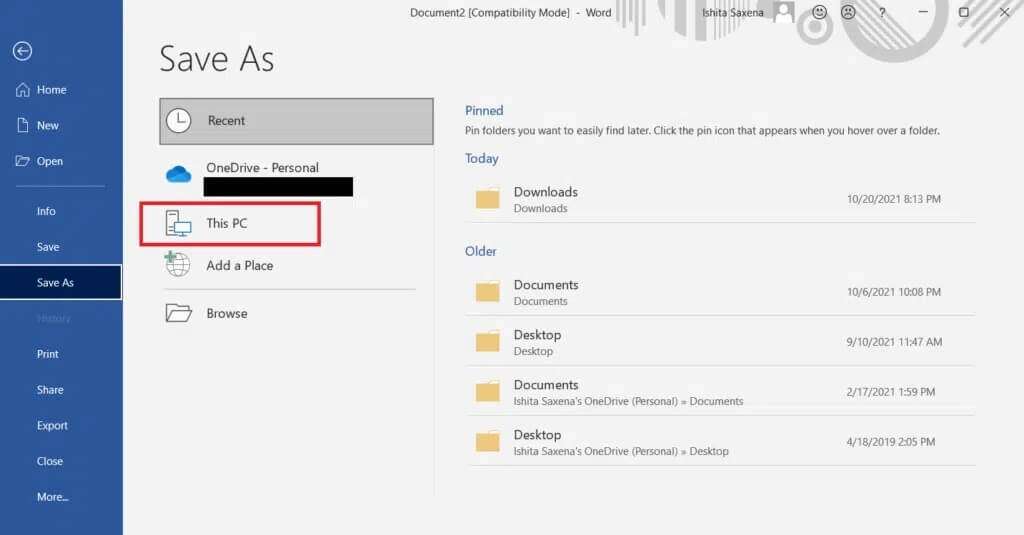The image size is (1024, 535).
Task: Click the Downloads folder icon under Today
Action: coord(487,199)
